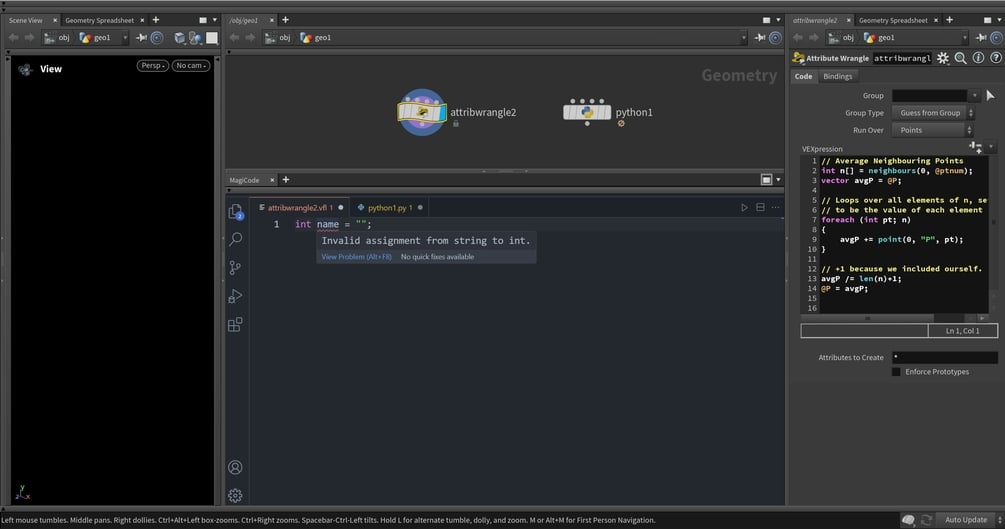Go forward in Scene View path bar
This screenshot has width=1005, height=529.
29,38
